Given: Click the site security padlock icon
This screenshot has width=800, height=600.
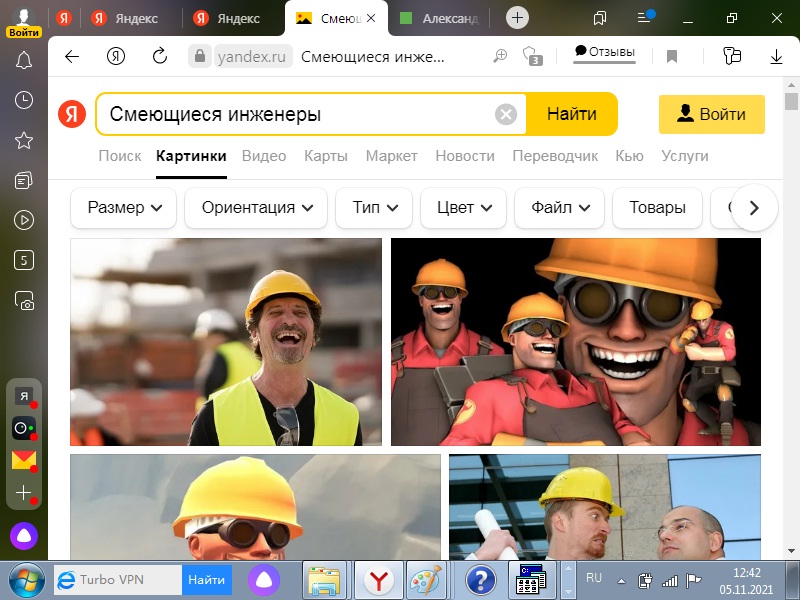Looking at the screenshot, I should pos(199,56).
